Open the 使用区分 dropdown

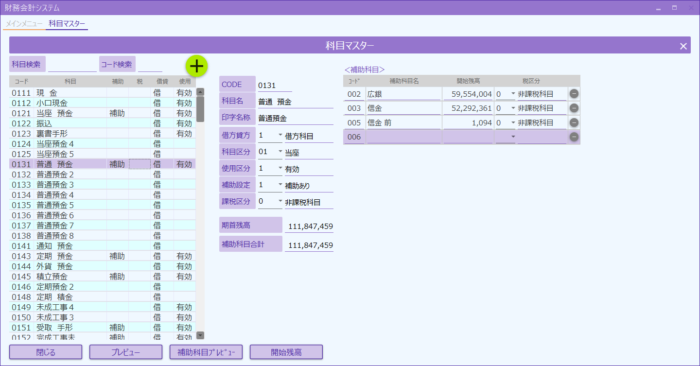tap(280, 168)
